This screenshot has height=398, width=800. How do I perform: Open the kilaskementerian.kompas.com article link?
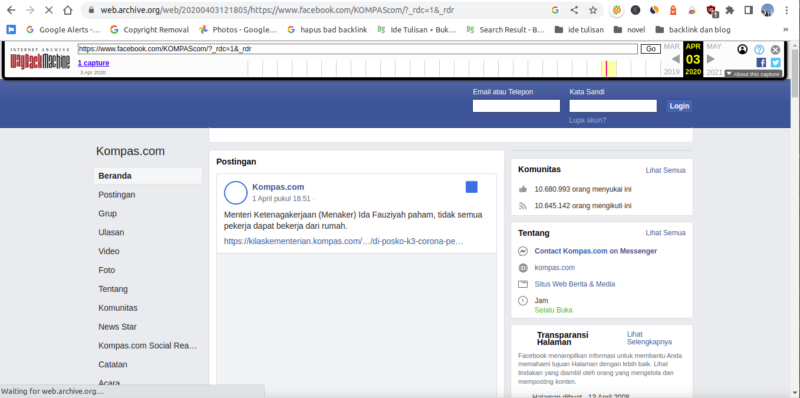343,241
